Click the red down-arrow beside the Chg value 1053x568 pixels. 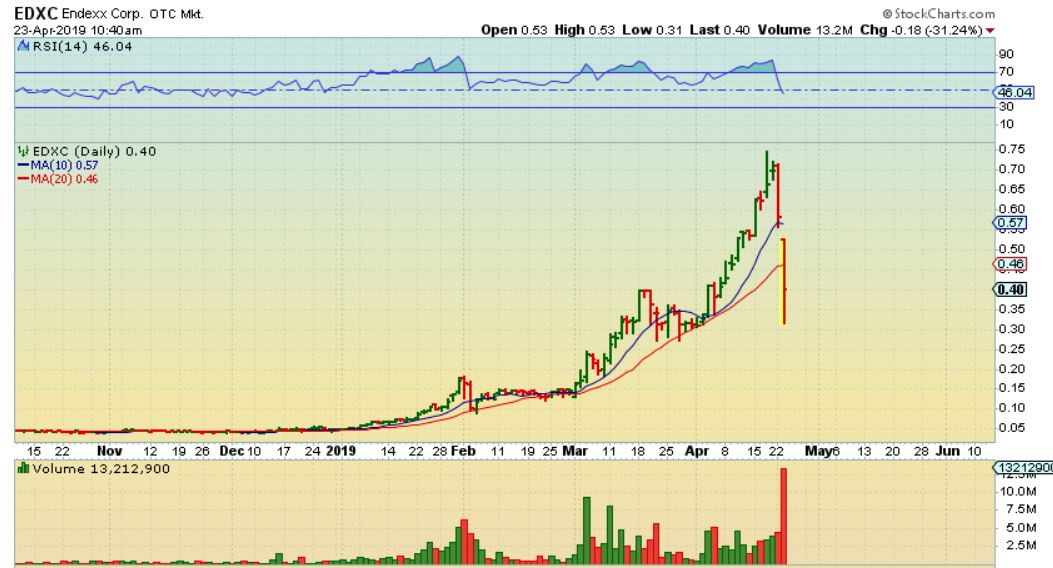990,31
